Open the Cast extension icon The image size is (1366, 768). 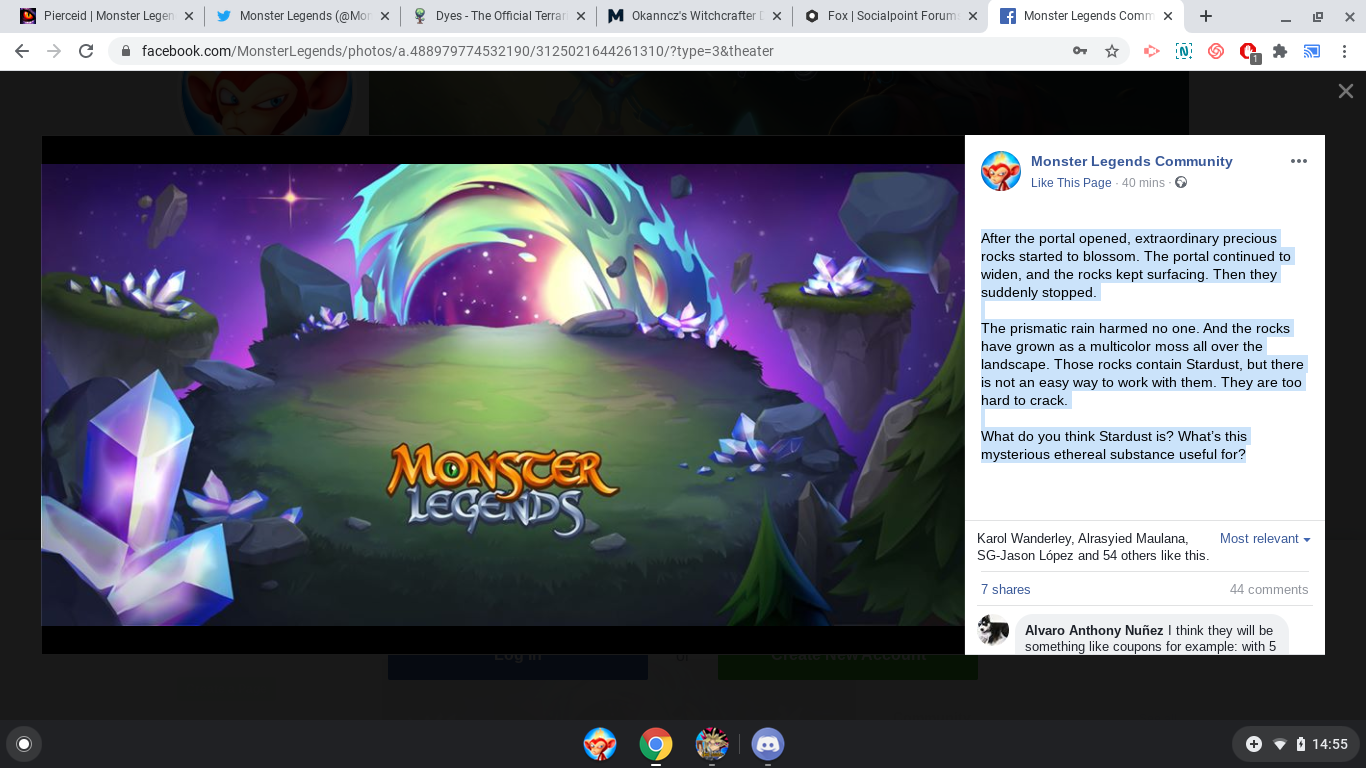(x=1312, y=51)
